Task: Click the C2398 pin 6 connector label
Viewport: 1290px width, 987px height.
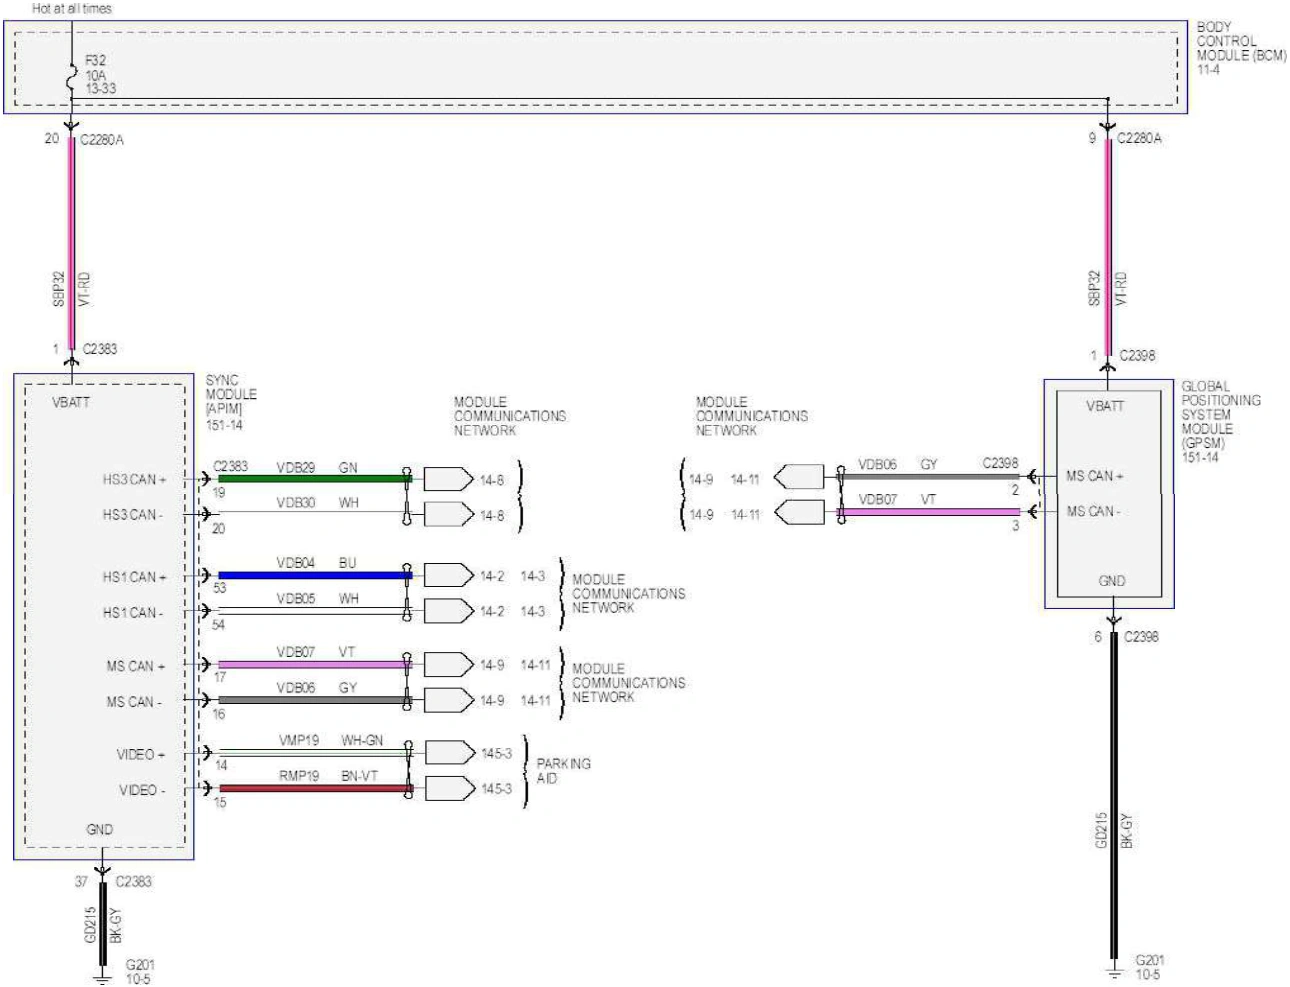Action: coord(1126,636)
